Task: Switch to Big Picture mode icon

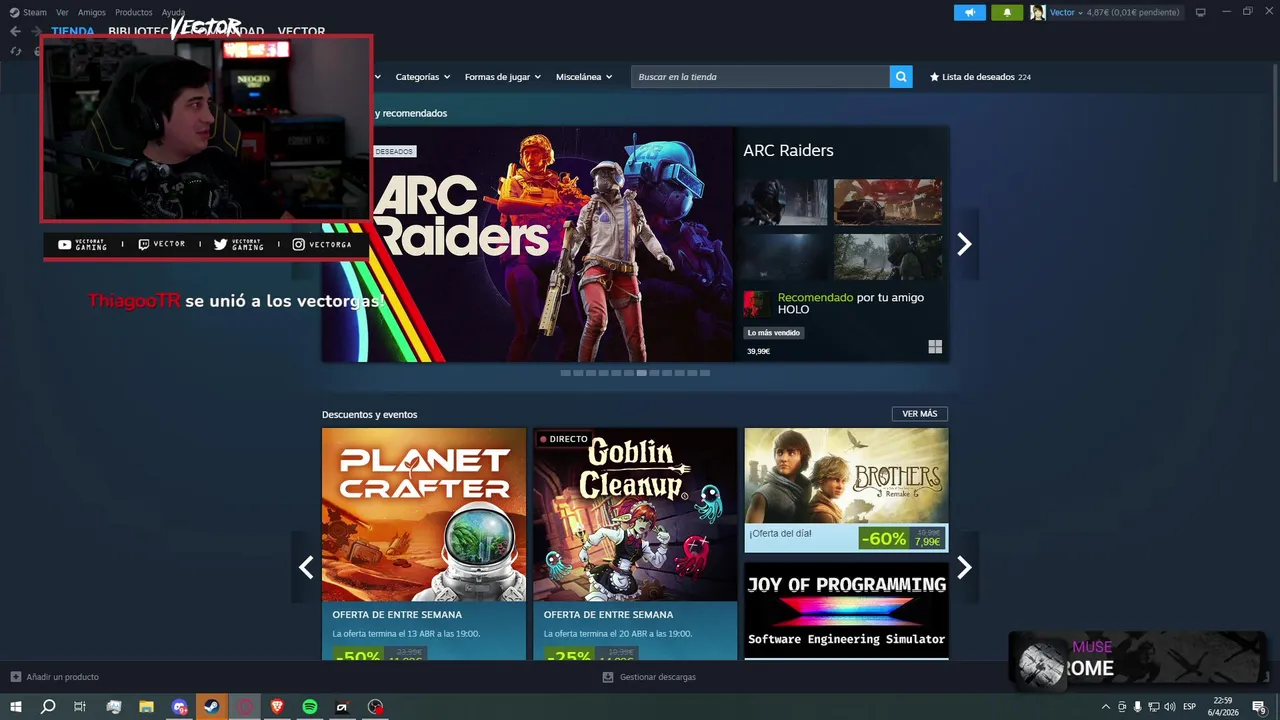Action: (x=1200, y=12)
